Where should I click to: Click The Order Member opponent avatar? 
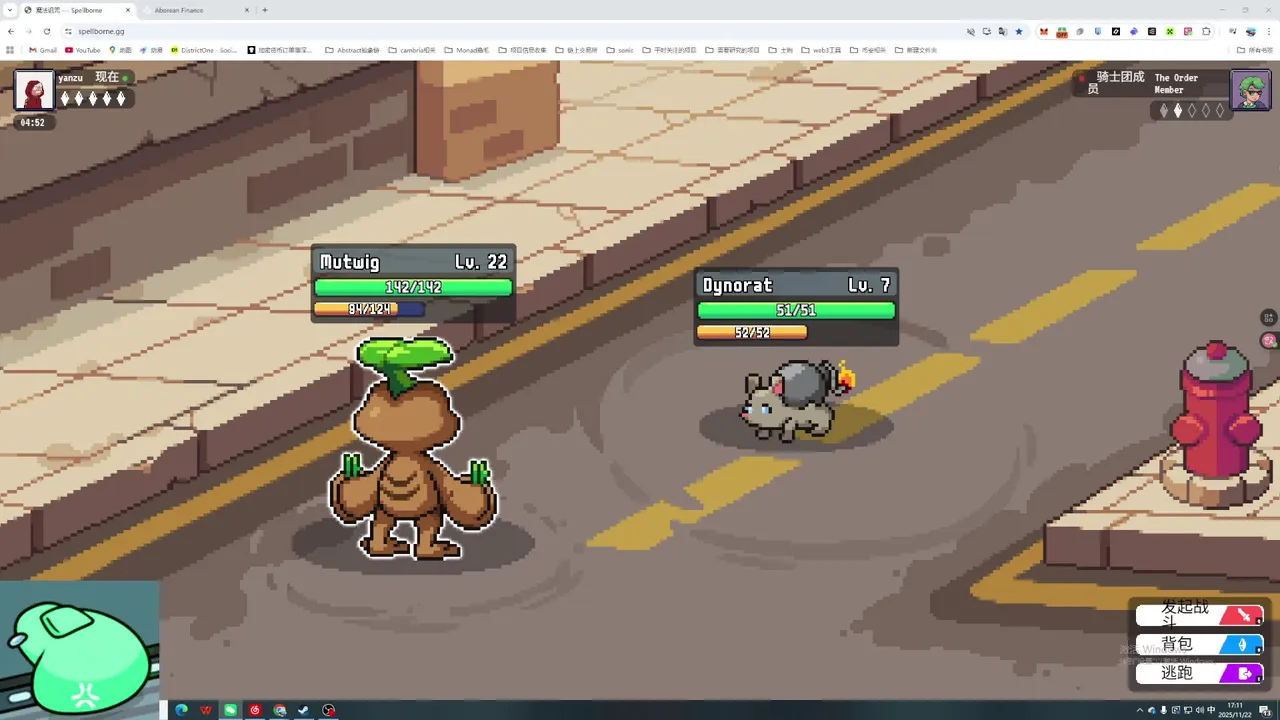tap(1250, 90)
